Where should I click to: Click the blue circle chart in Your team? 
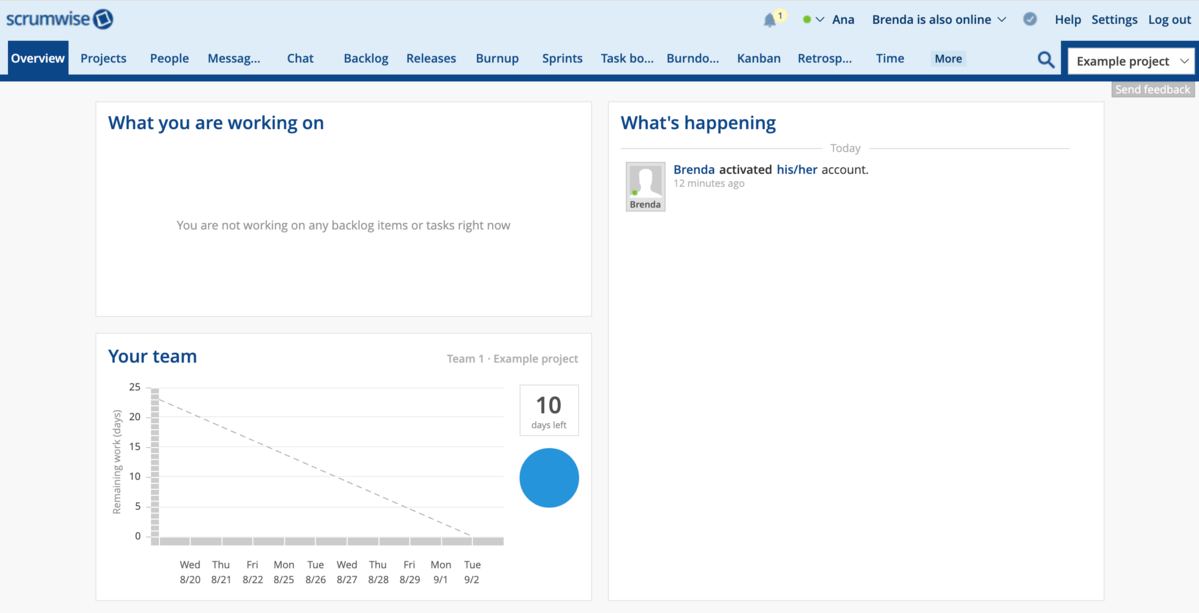[548, 478]
